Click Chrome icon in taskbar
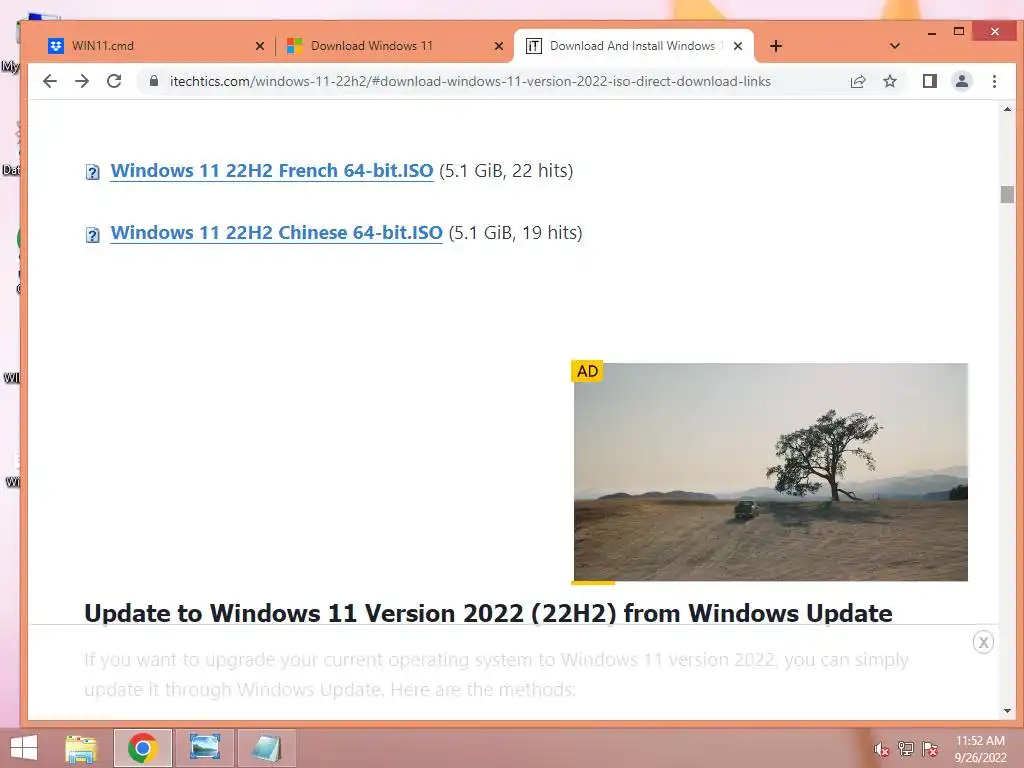 click(142, 748)
